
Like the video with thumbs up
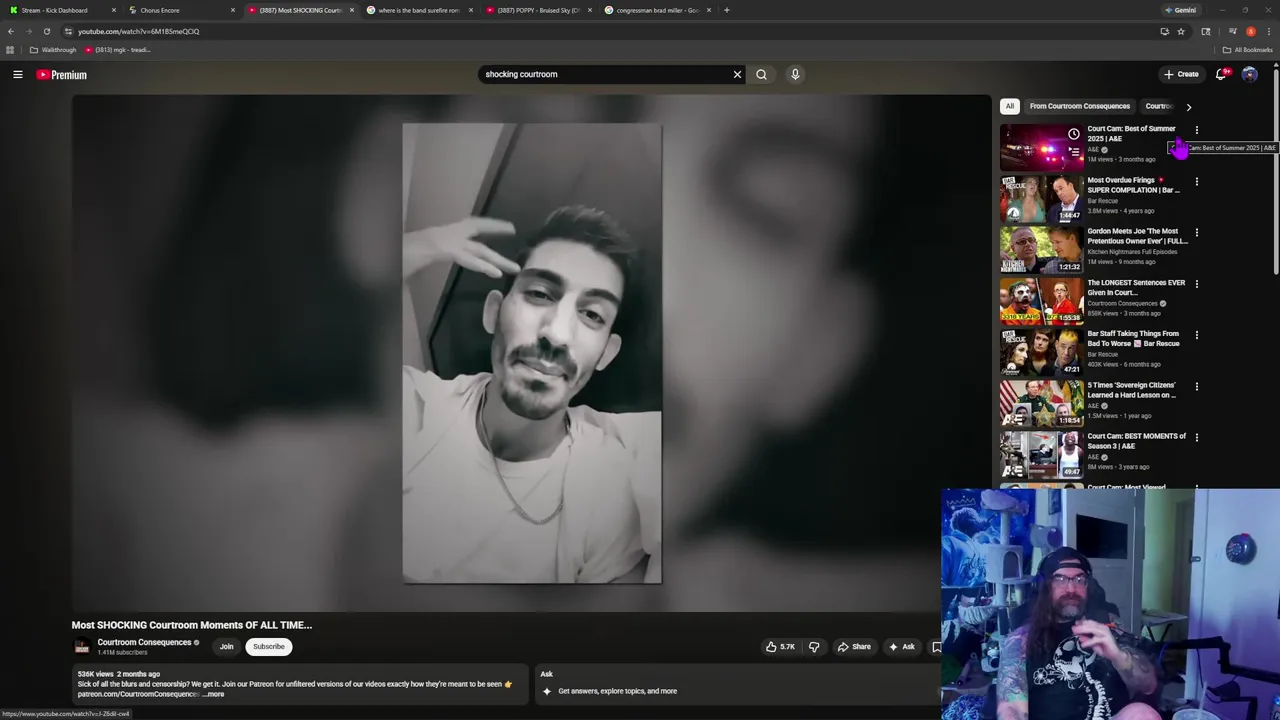tap(780, 647)
